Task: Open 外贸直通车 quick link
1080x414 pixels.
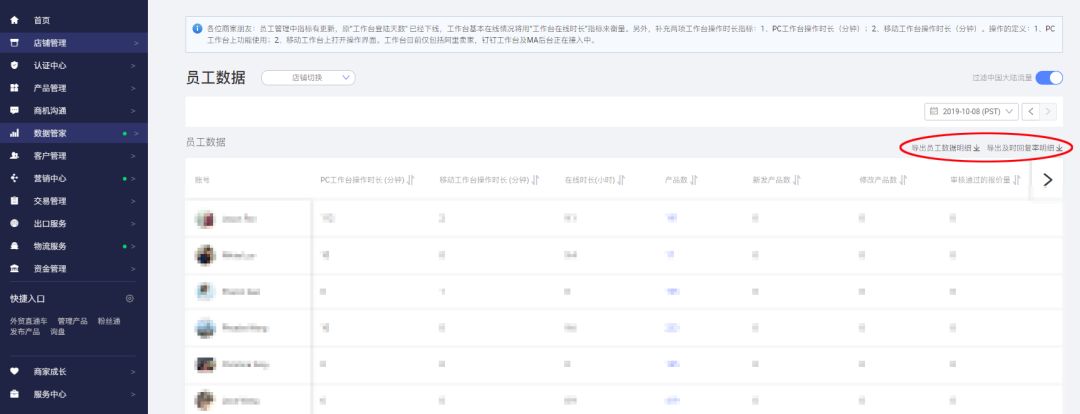Action: [x=29, y=321]
